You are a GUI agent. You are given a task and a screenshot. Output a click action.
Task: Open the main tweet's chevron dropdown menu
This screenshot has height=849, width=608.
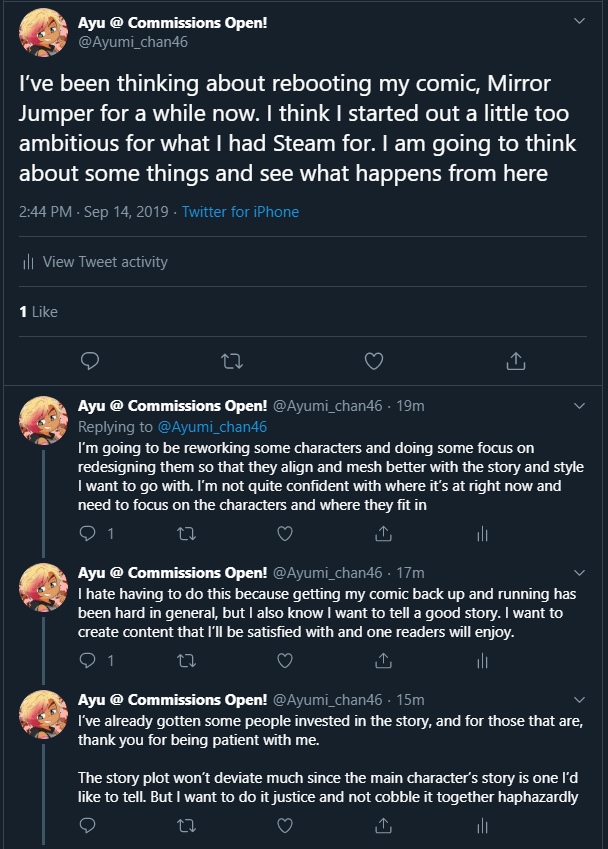point(579,21)
